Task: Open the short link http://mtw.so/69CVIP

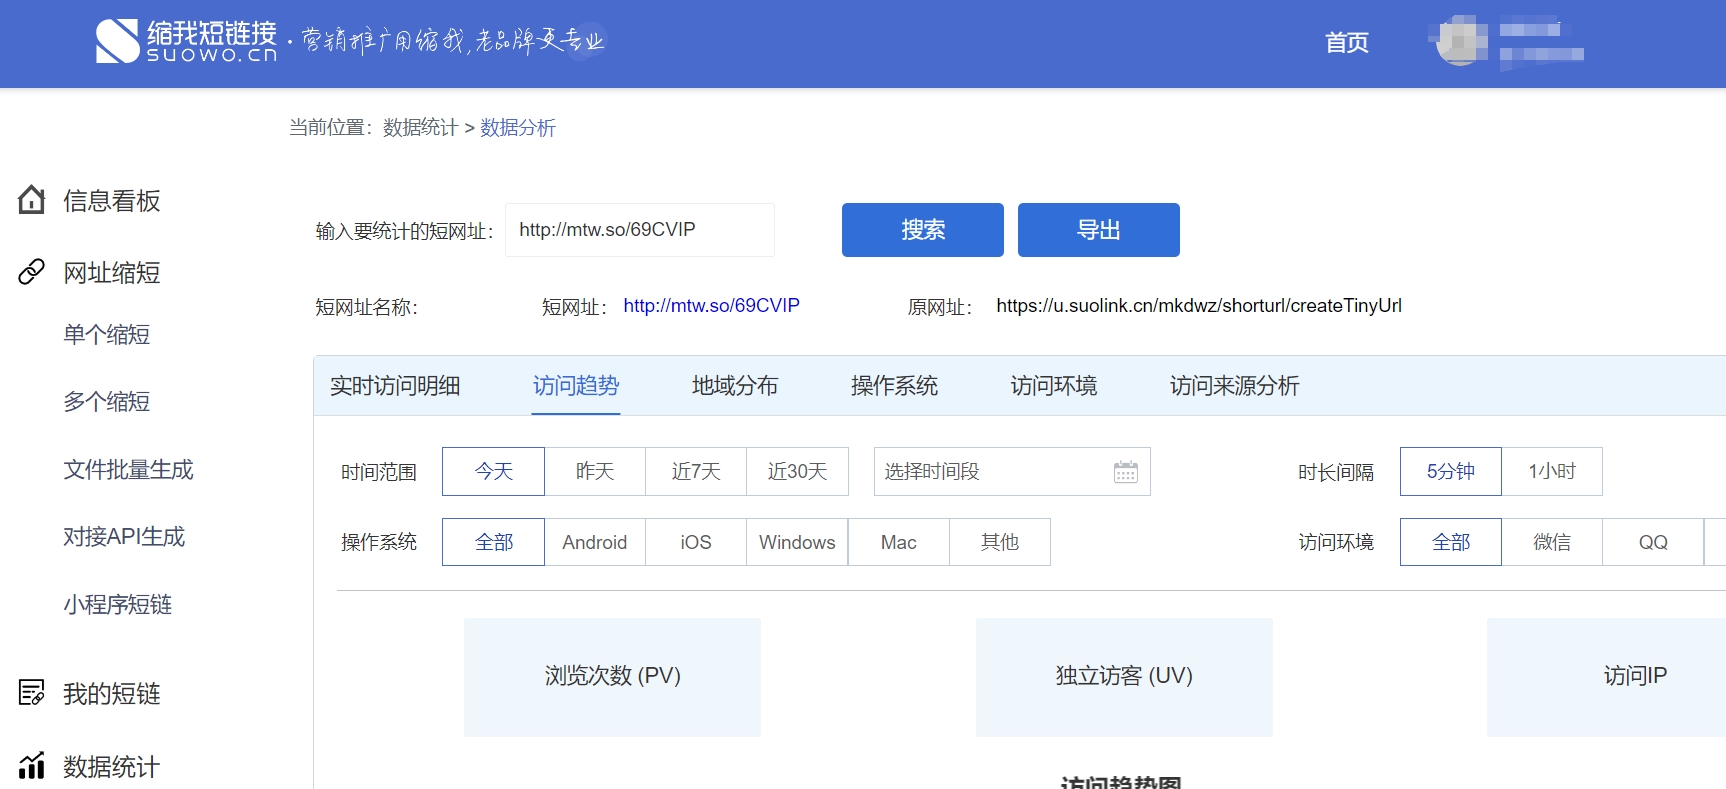Action: (711, 306)
